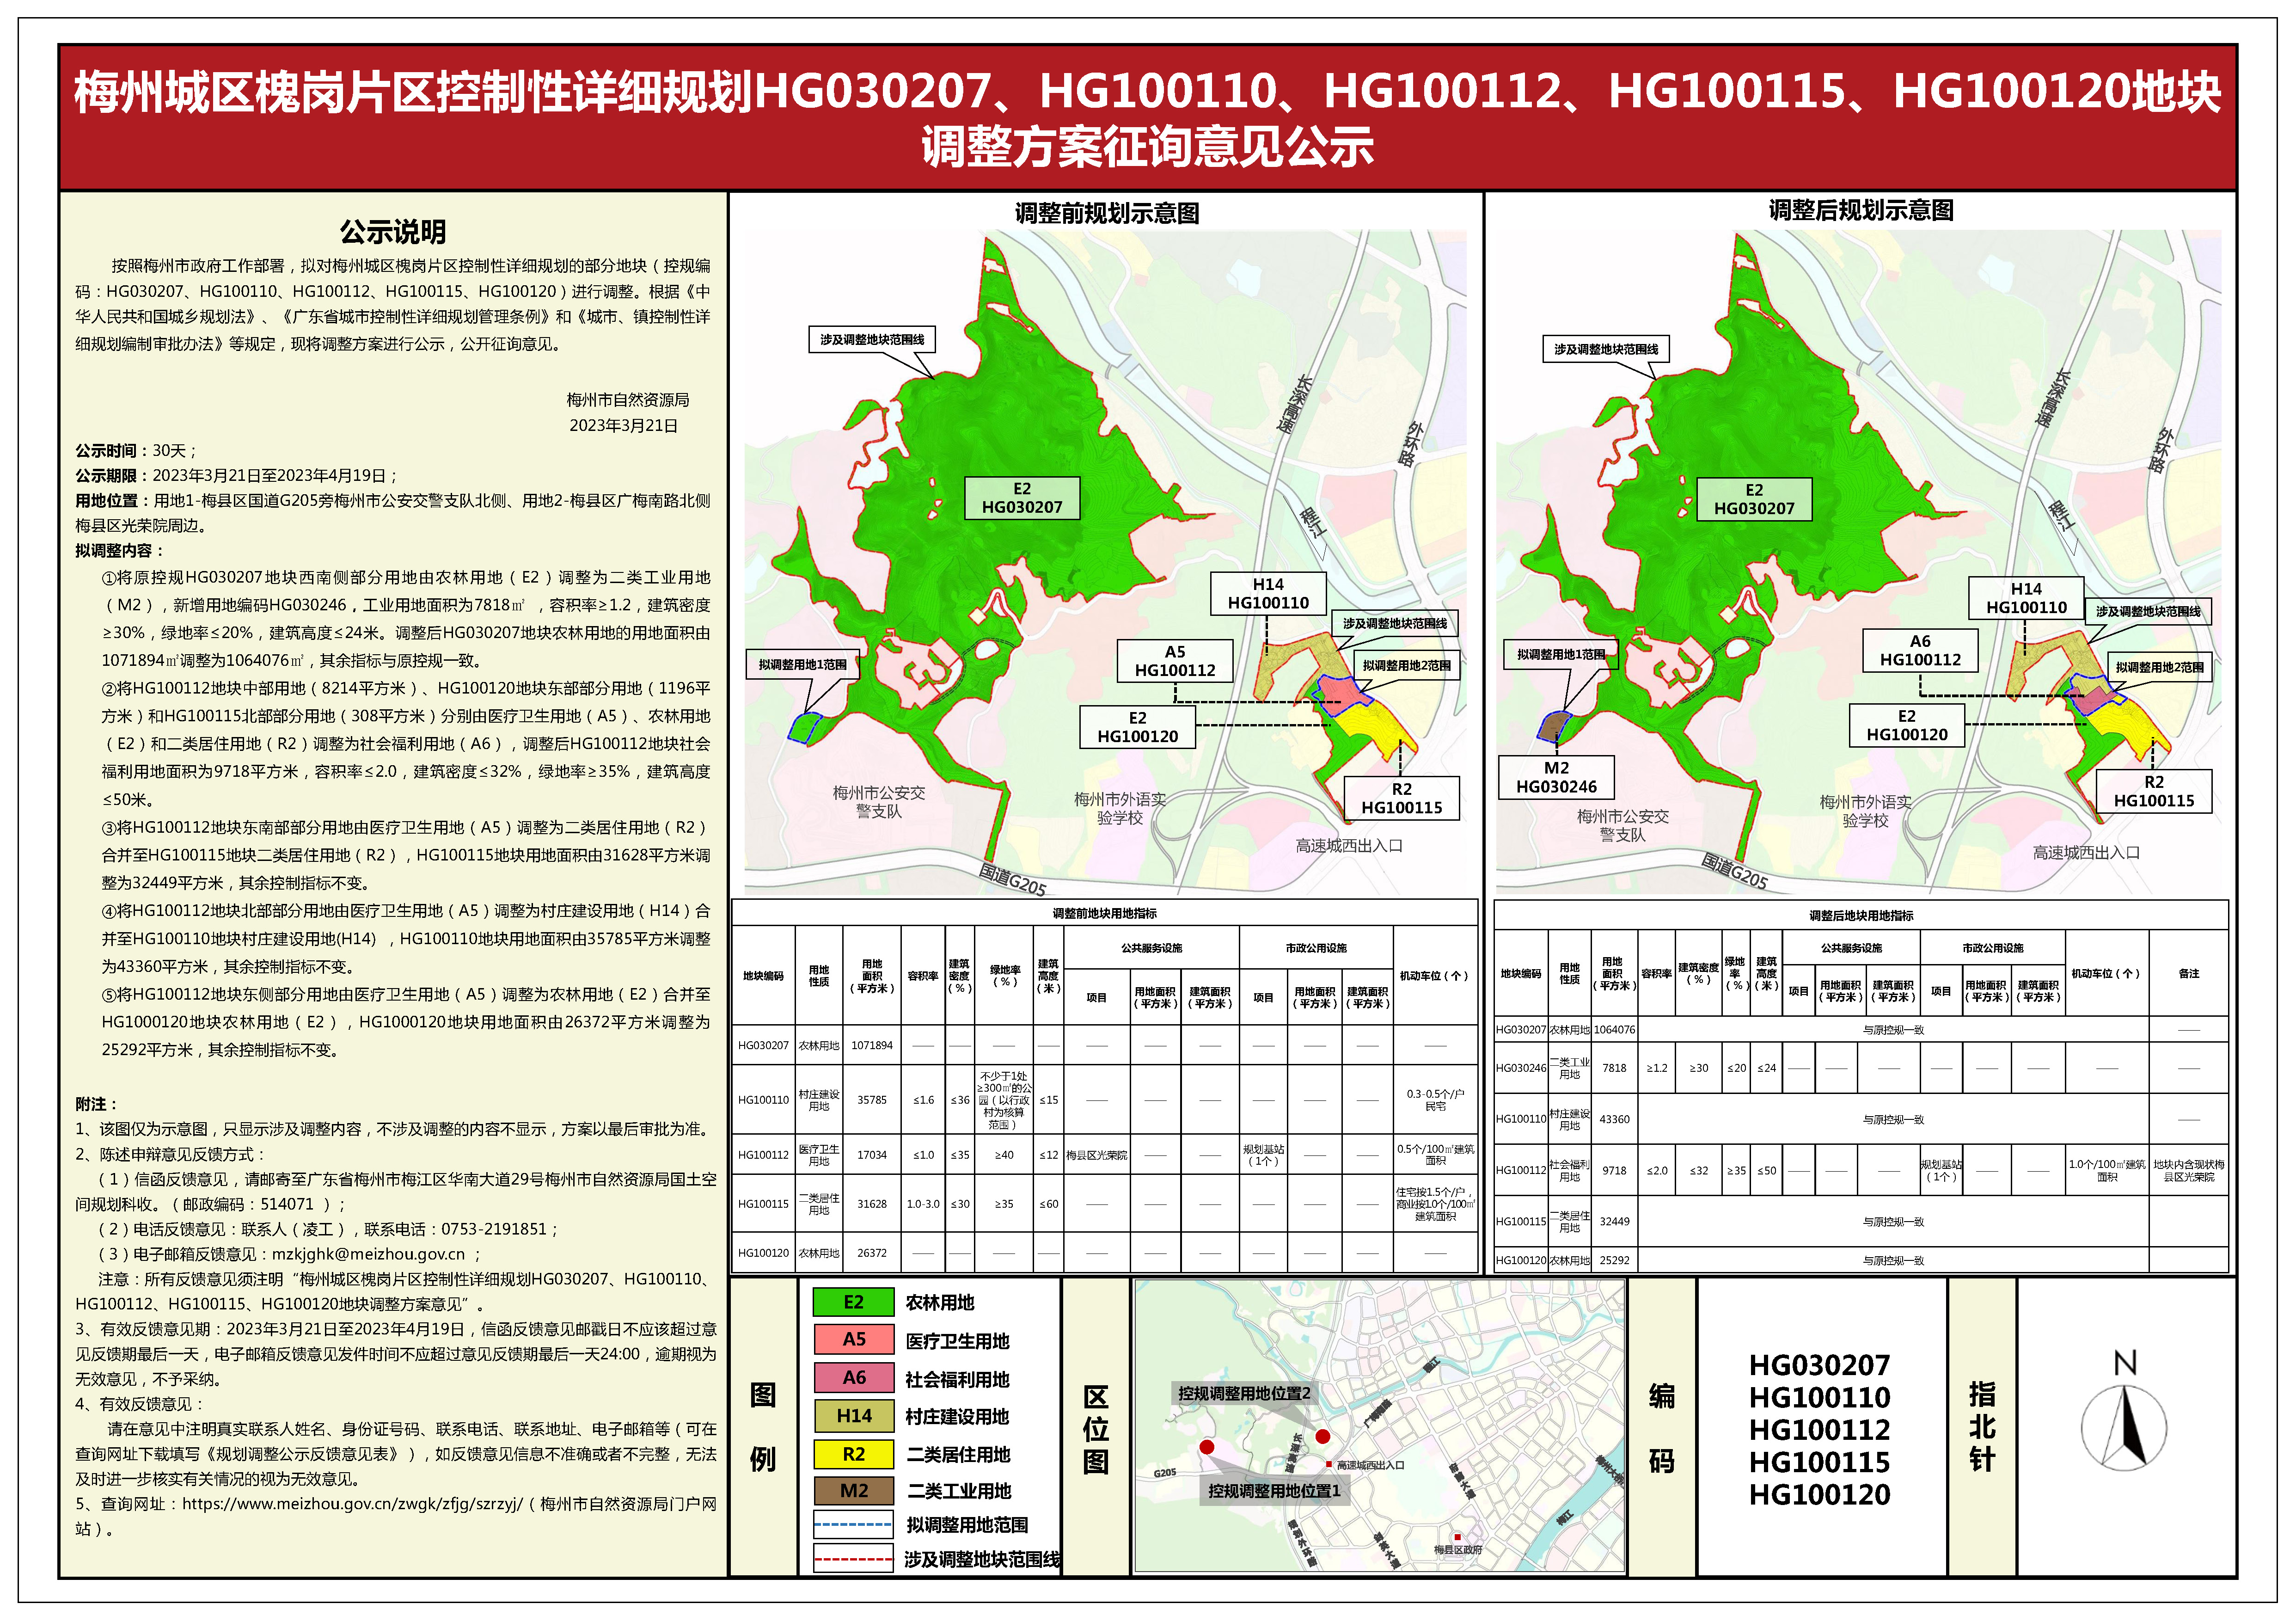Click 梅州市外语实验学校 label on the pre-adjustment map
This screenshot has height=1622, width=2296.
click(1120, 808)
